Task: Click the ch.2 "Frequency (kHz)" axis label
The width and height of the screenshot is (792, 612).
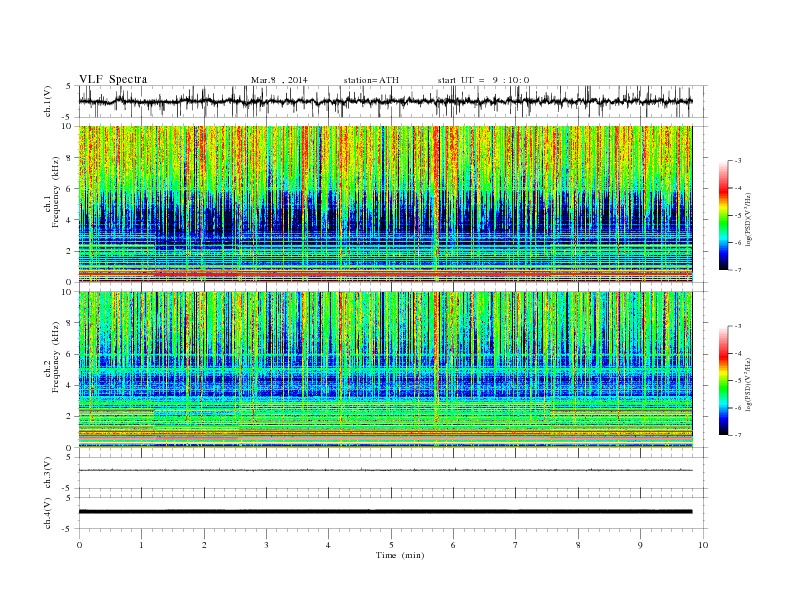Action: tap(55, 356)
